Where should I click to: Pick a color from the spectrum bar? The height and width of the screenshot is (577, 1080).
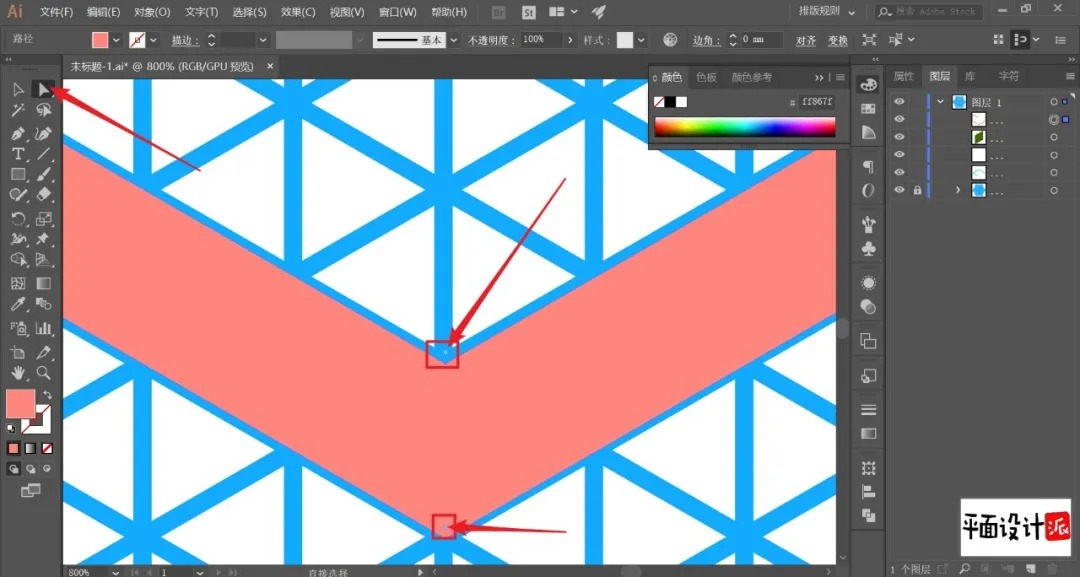(745, 127)
